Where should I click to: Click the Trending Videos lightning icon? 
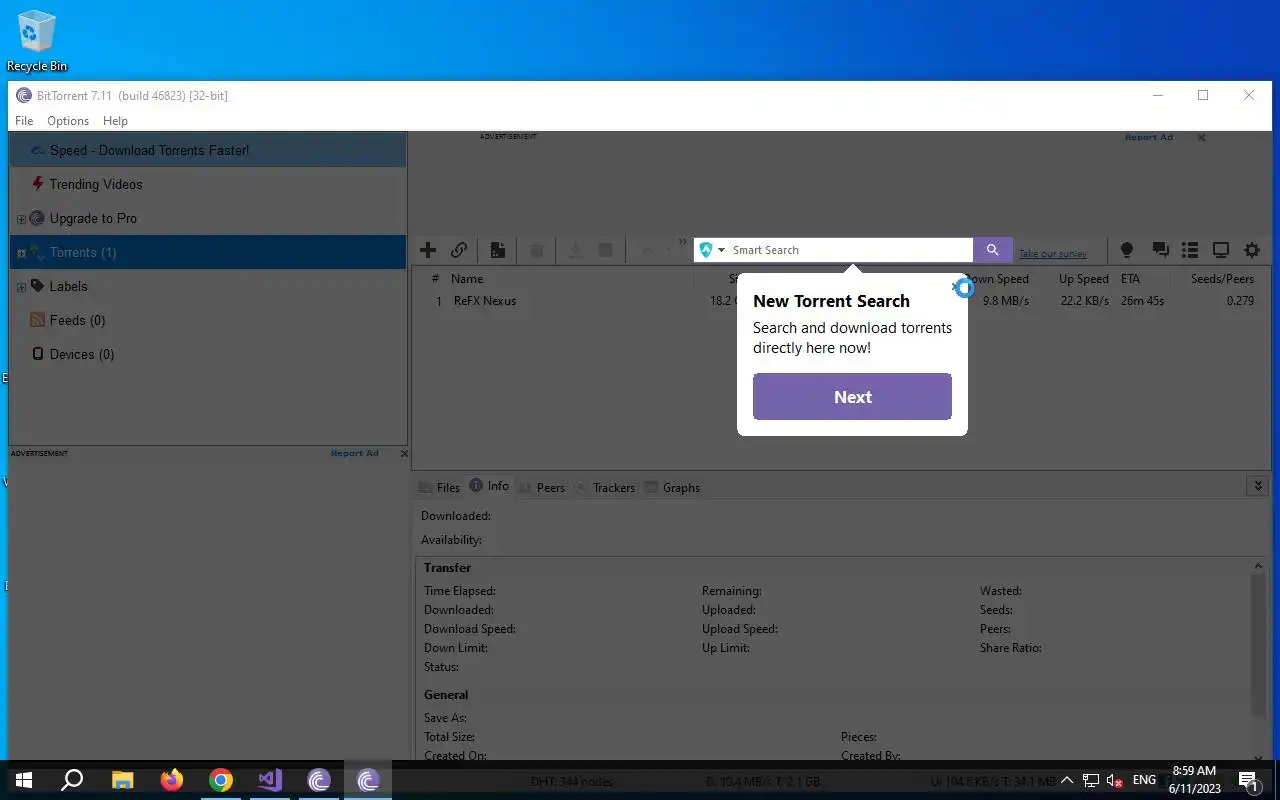coord(38,184)
